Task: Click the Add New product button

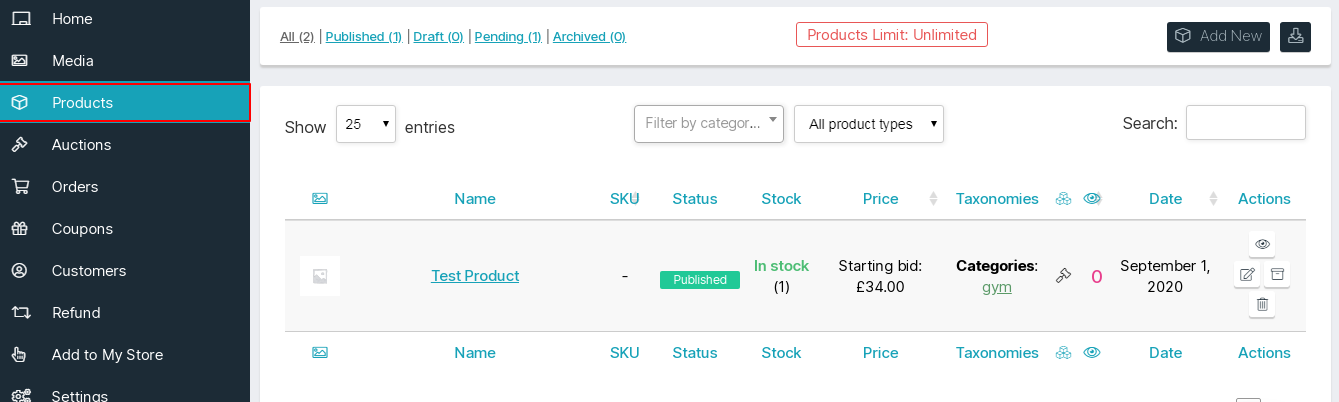Action: pyautogui.click(x=1218, y=36)
